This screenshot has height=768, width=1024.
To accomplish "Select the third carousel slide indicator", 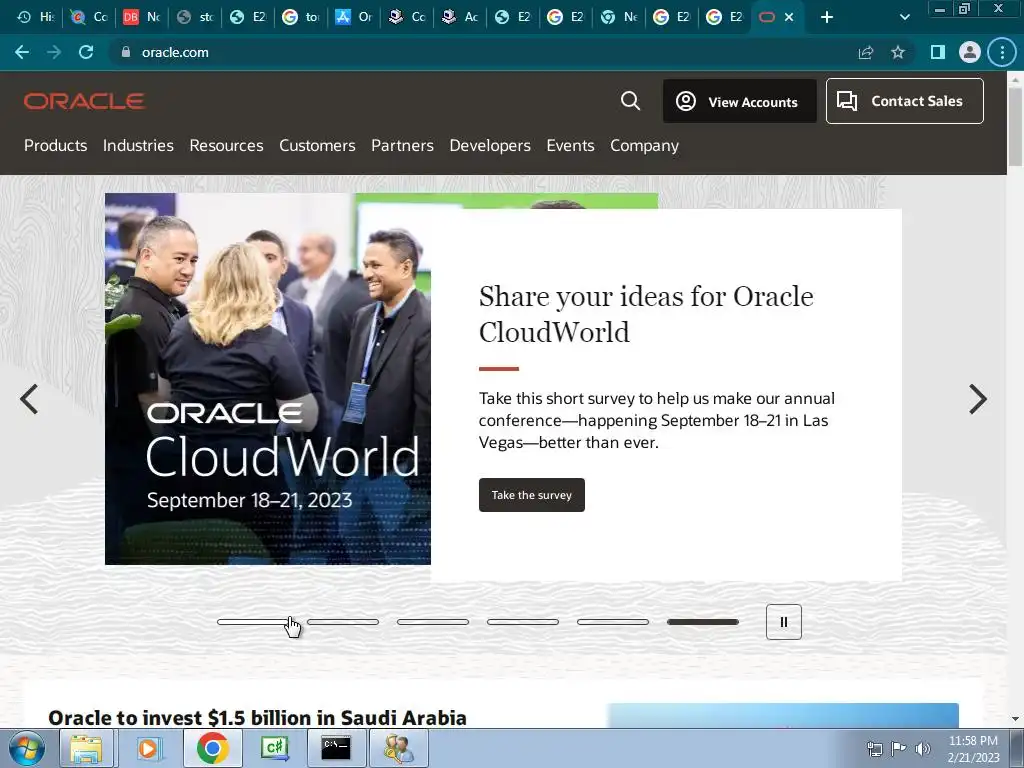I will 433,622.
